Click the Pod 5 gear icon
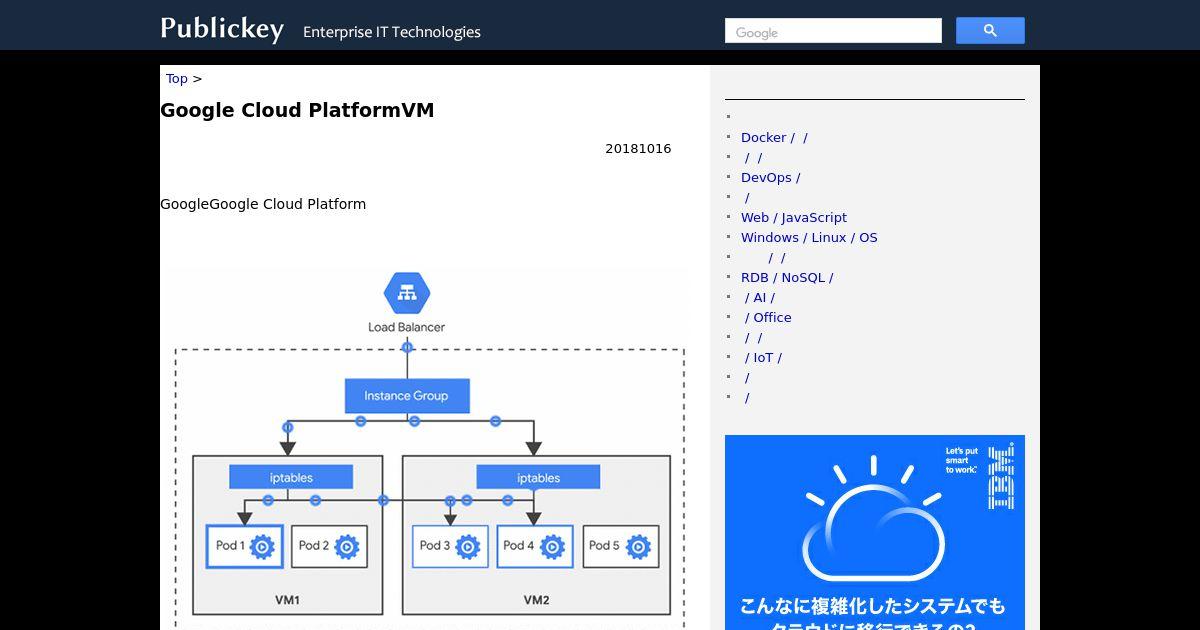This screenshot has width=1200, height=630. click(637, 546)
